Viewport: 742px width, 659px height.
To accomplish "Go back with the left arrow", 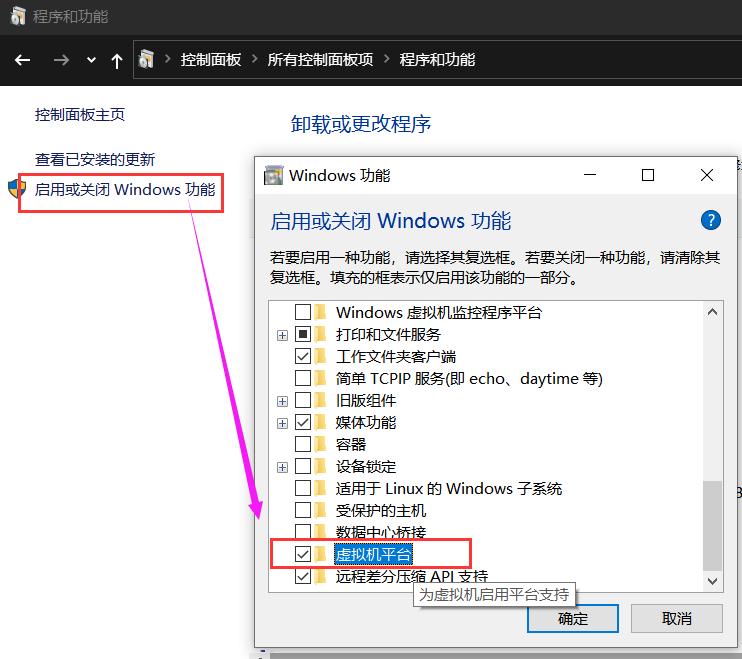I will pos(22,60).
